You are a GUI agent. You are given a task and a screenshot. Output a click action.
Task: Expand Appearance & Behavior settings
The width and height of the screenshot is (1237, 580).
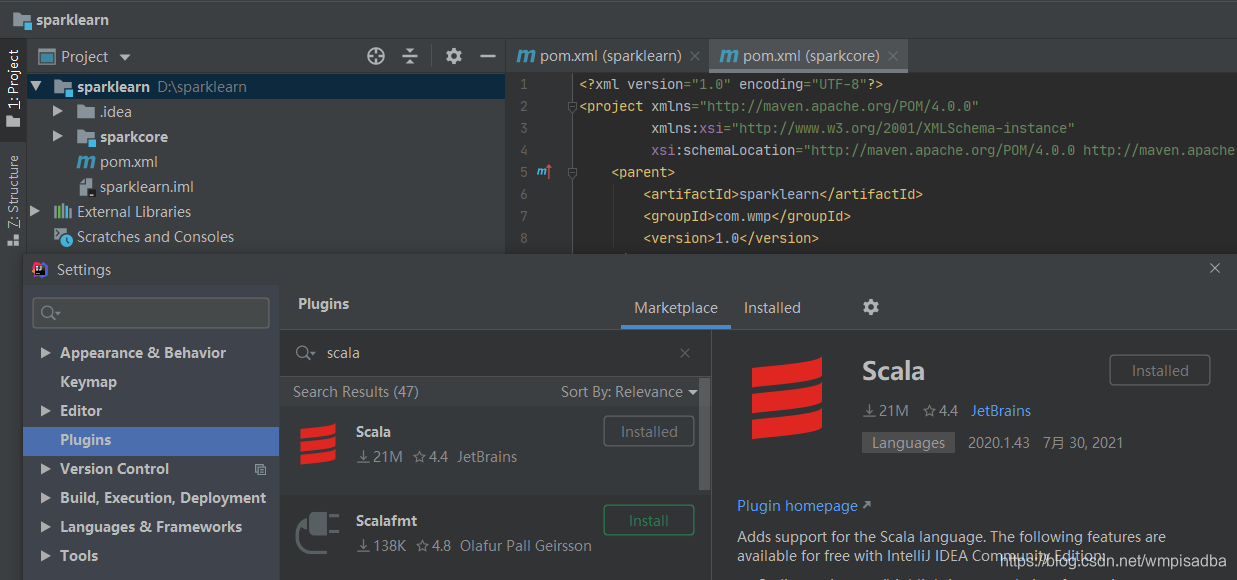(46, 353)
